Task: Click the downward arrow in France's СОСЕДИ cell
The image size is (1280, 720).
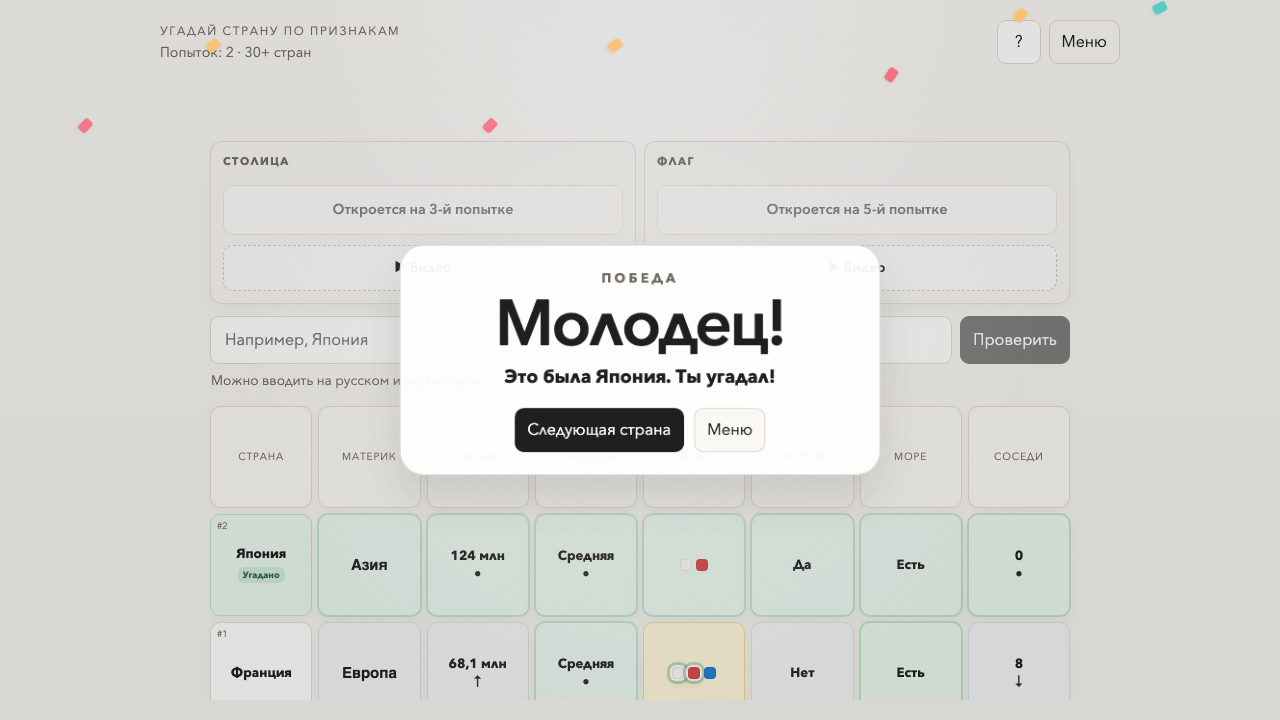Action: coord(1018,682)
